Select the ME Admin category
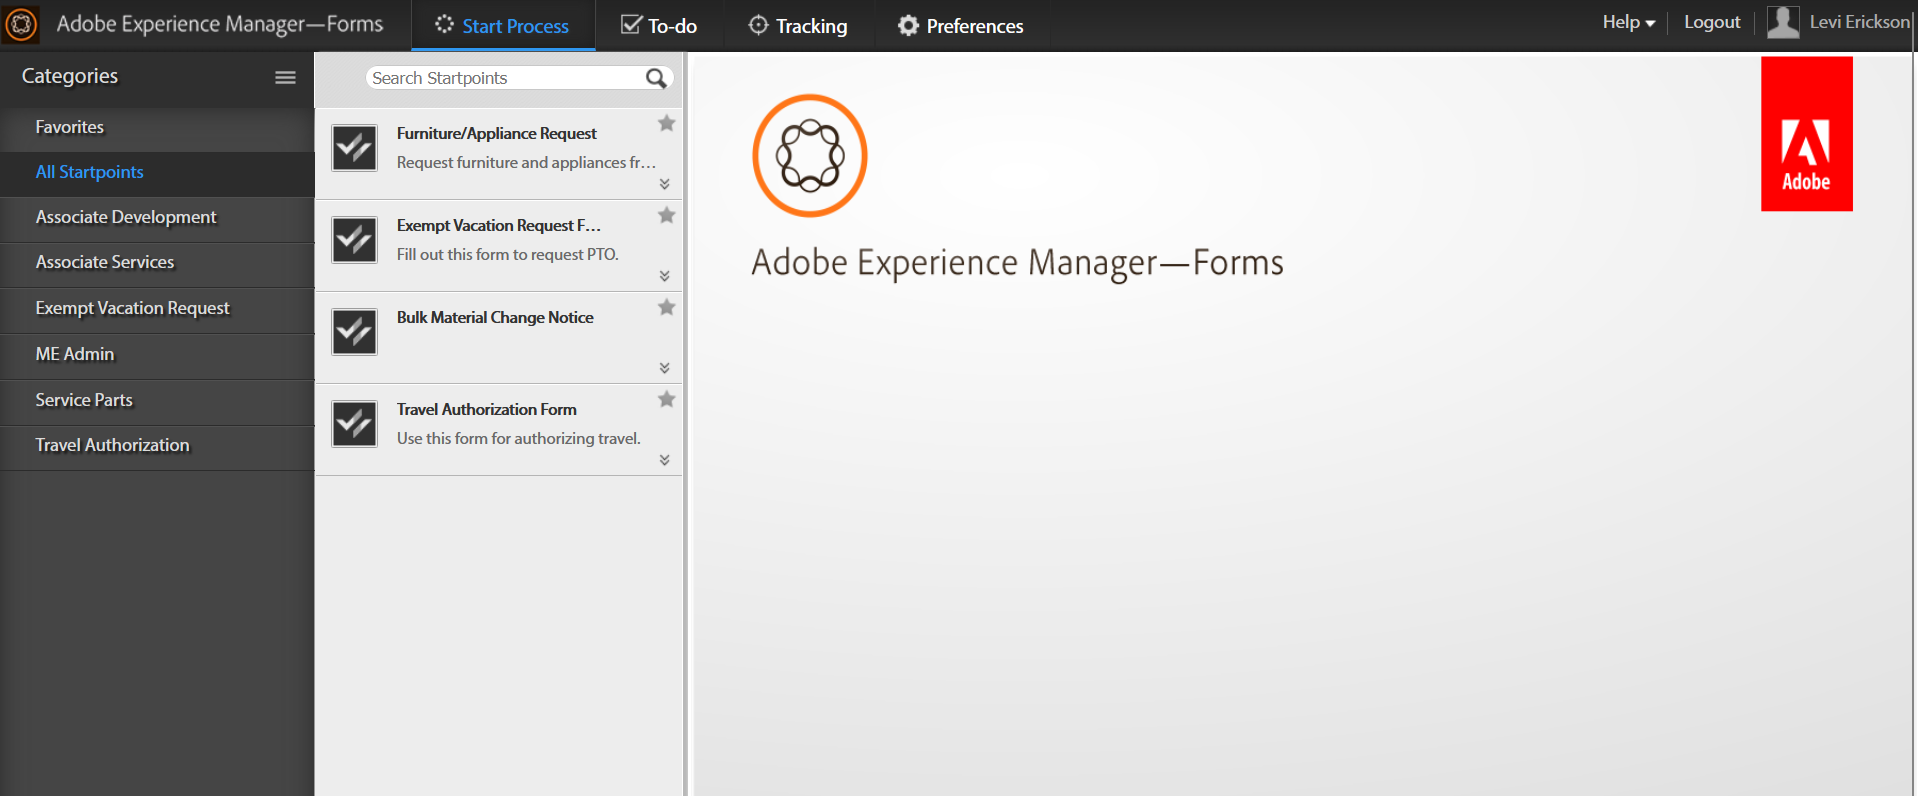 coord(75,354)
